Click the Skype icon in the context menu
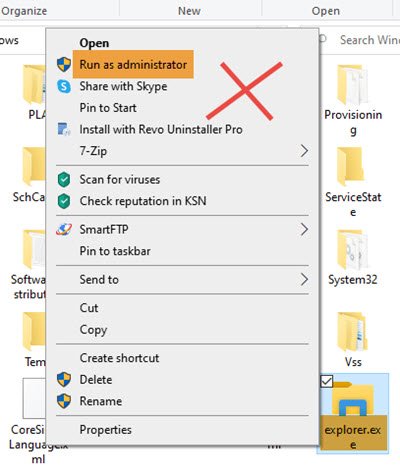The width and height of the screenshot is (400, 474). [x=64, y=86]
